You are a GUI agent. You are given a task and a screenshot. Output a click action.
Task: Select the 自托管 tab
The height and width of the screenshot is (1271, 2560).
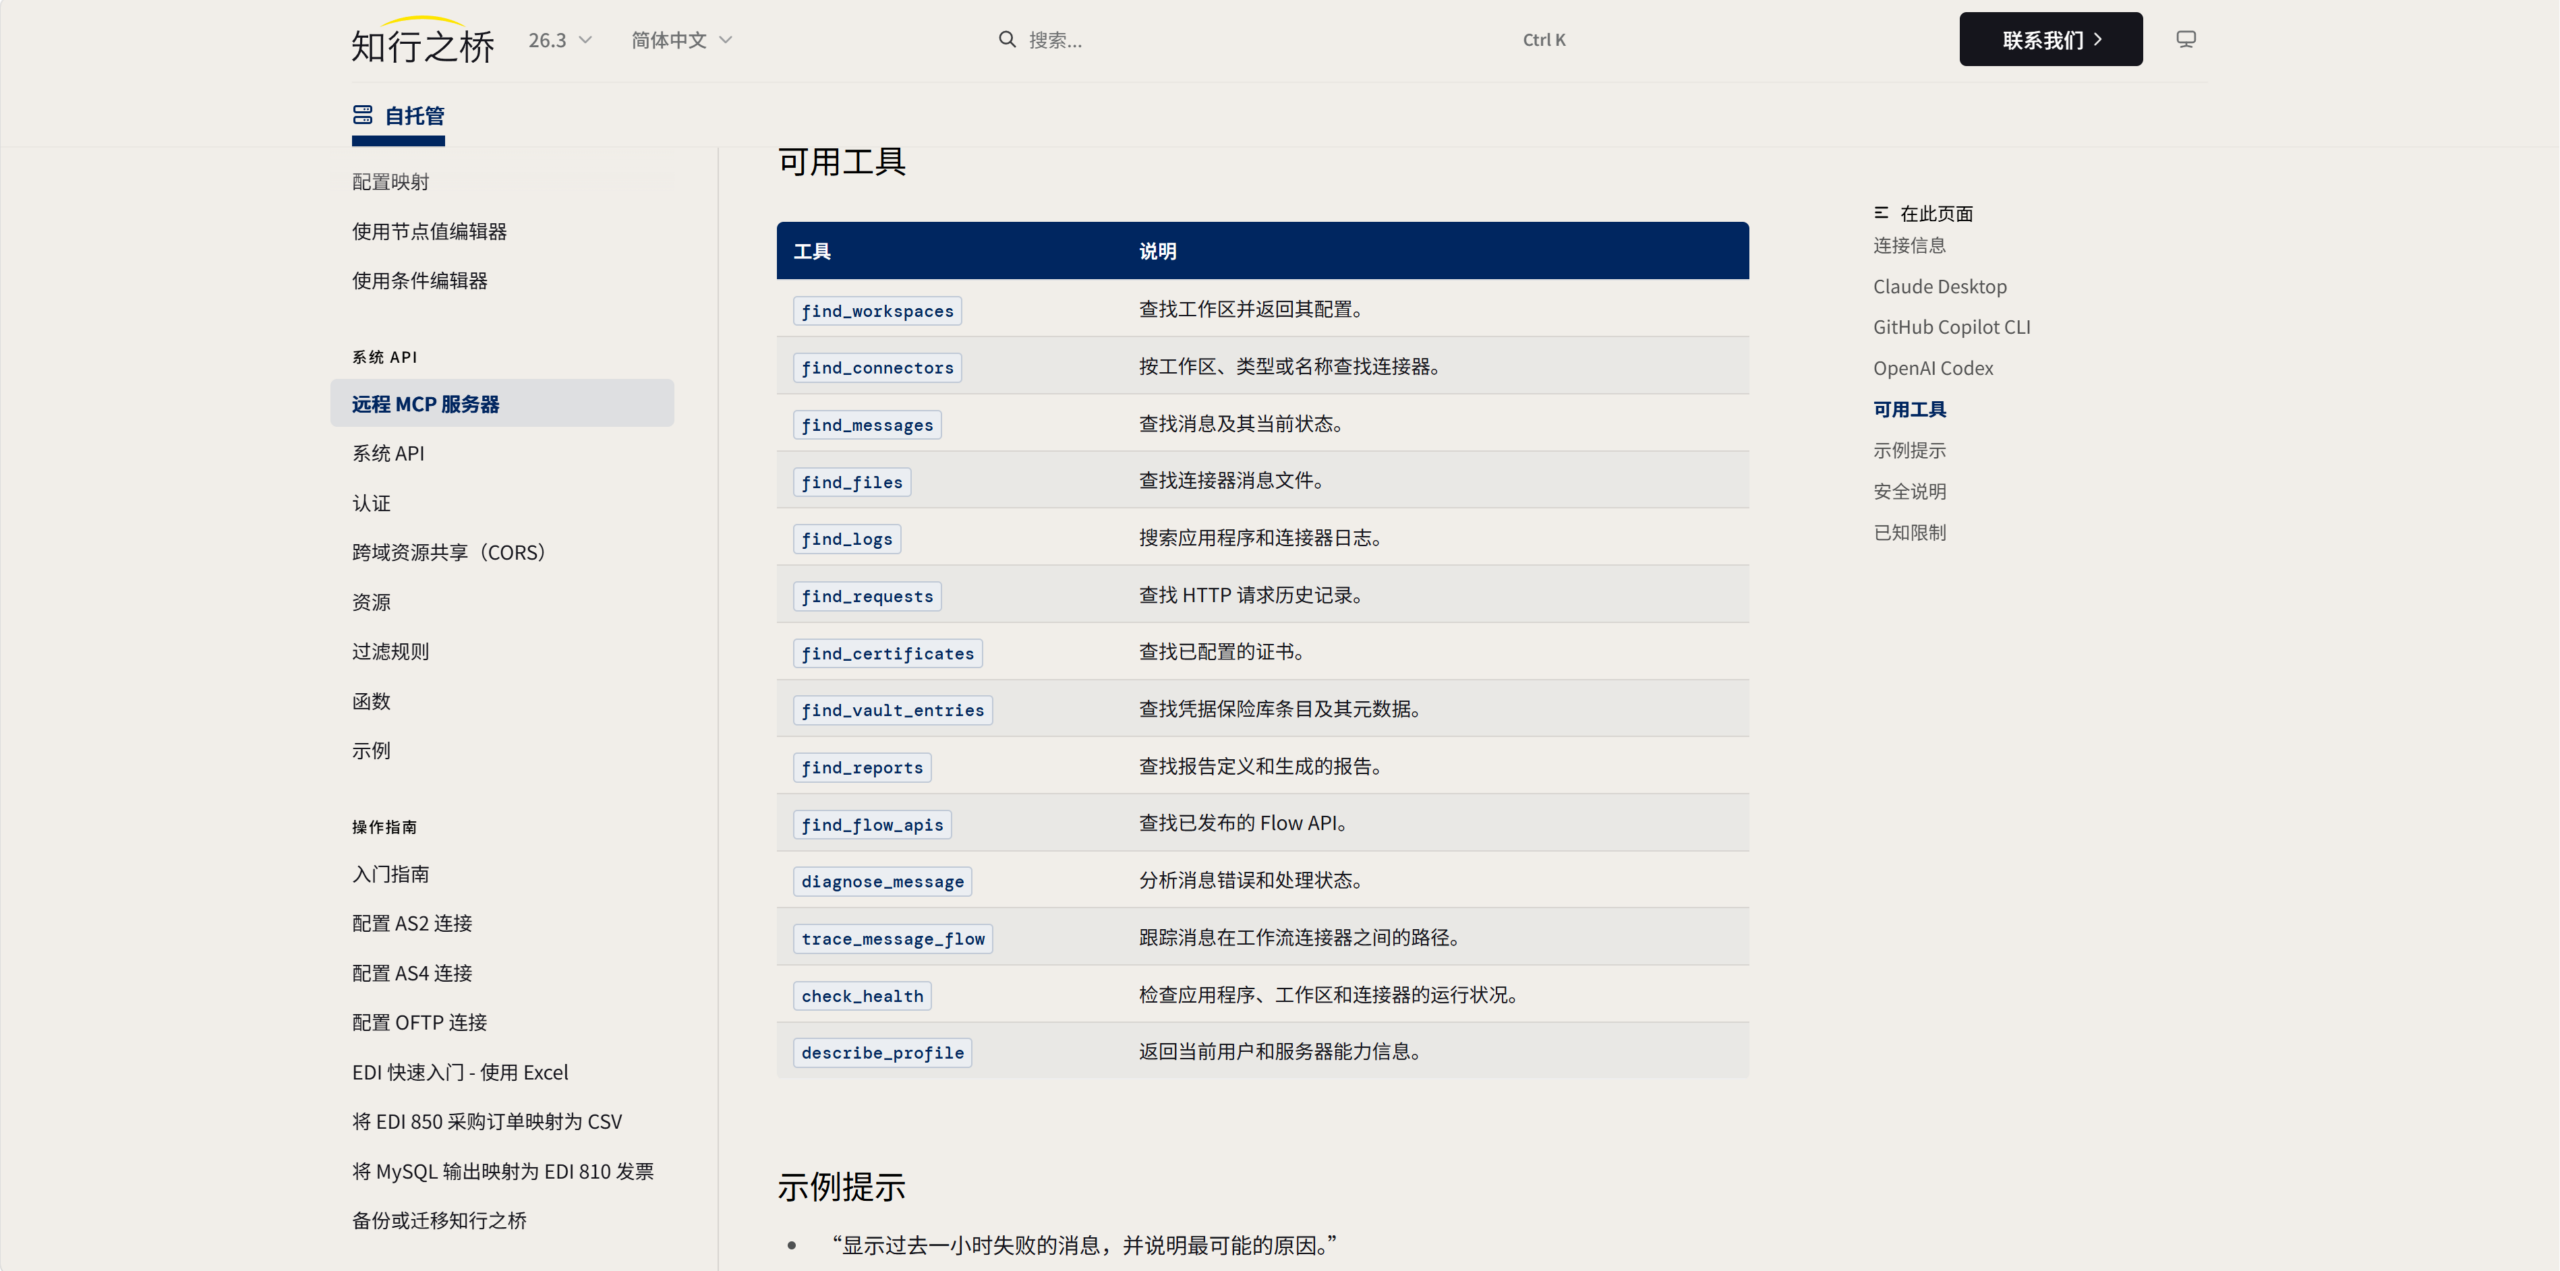pos(398,116)
